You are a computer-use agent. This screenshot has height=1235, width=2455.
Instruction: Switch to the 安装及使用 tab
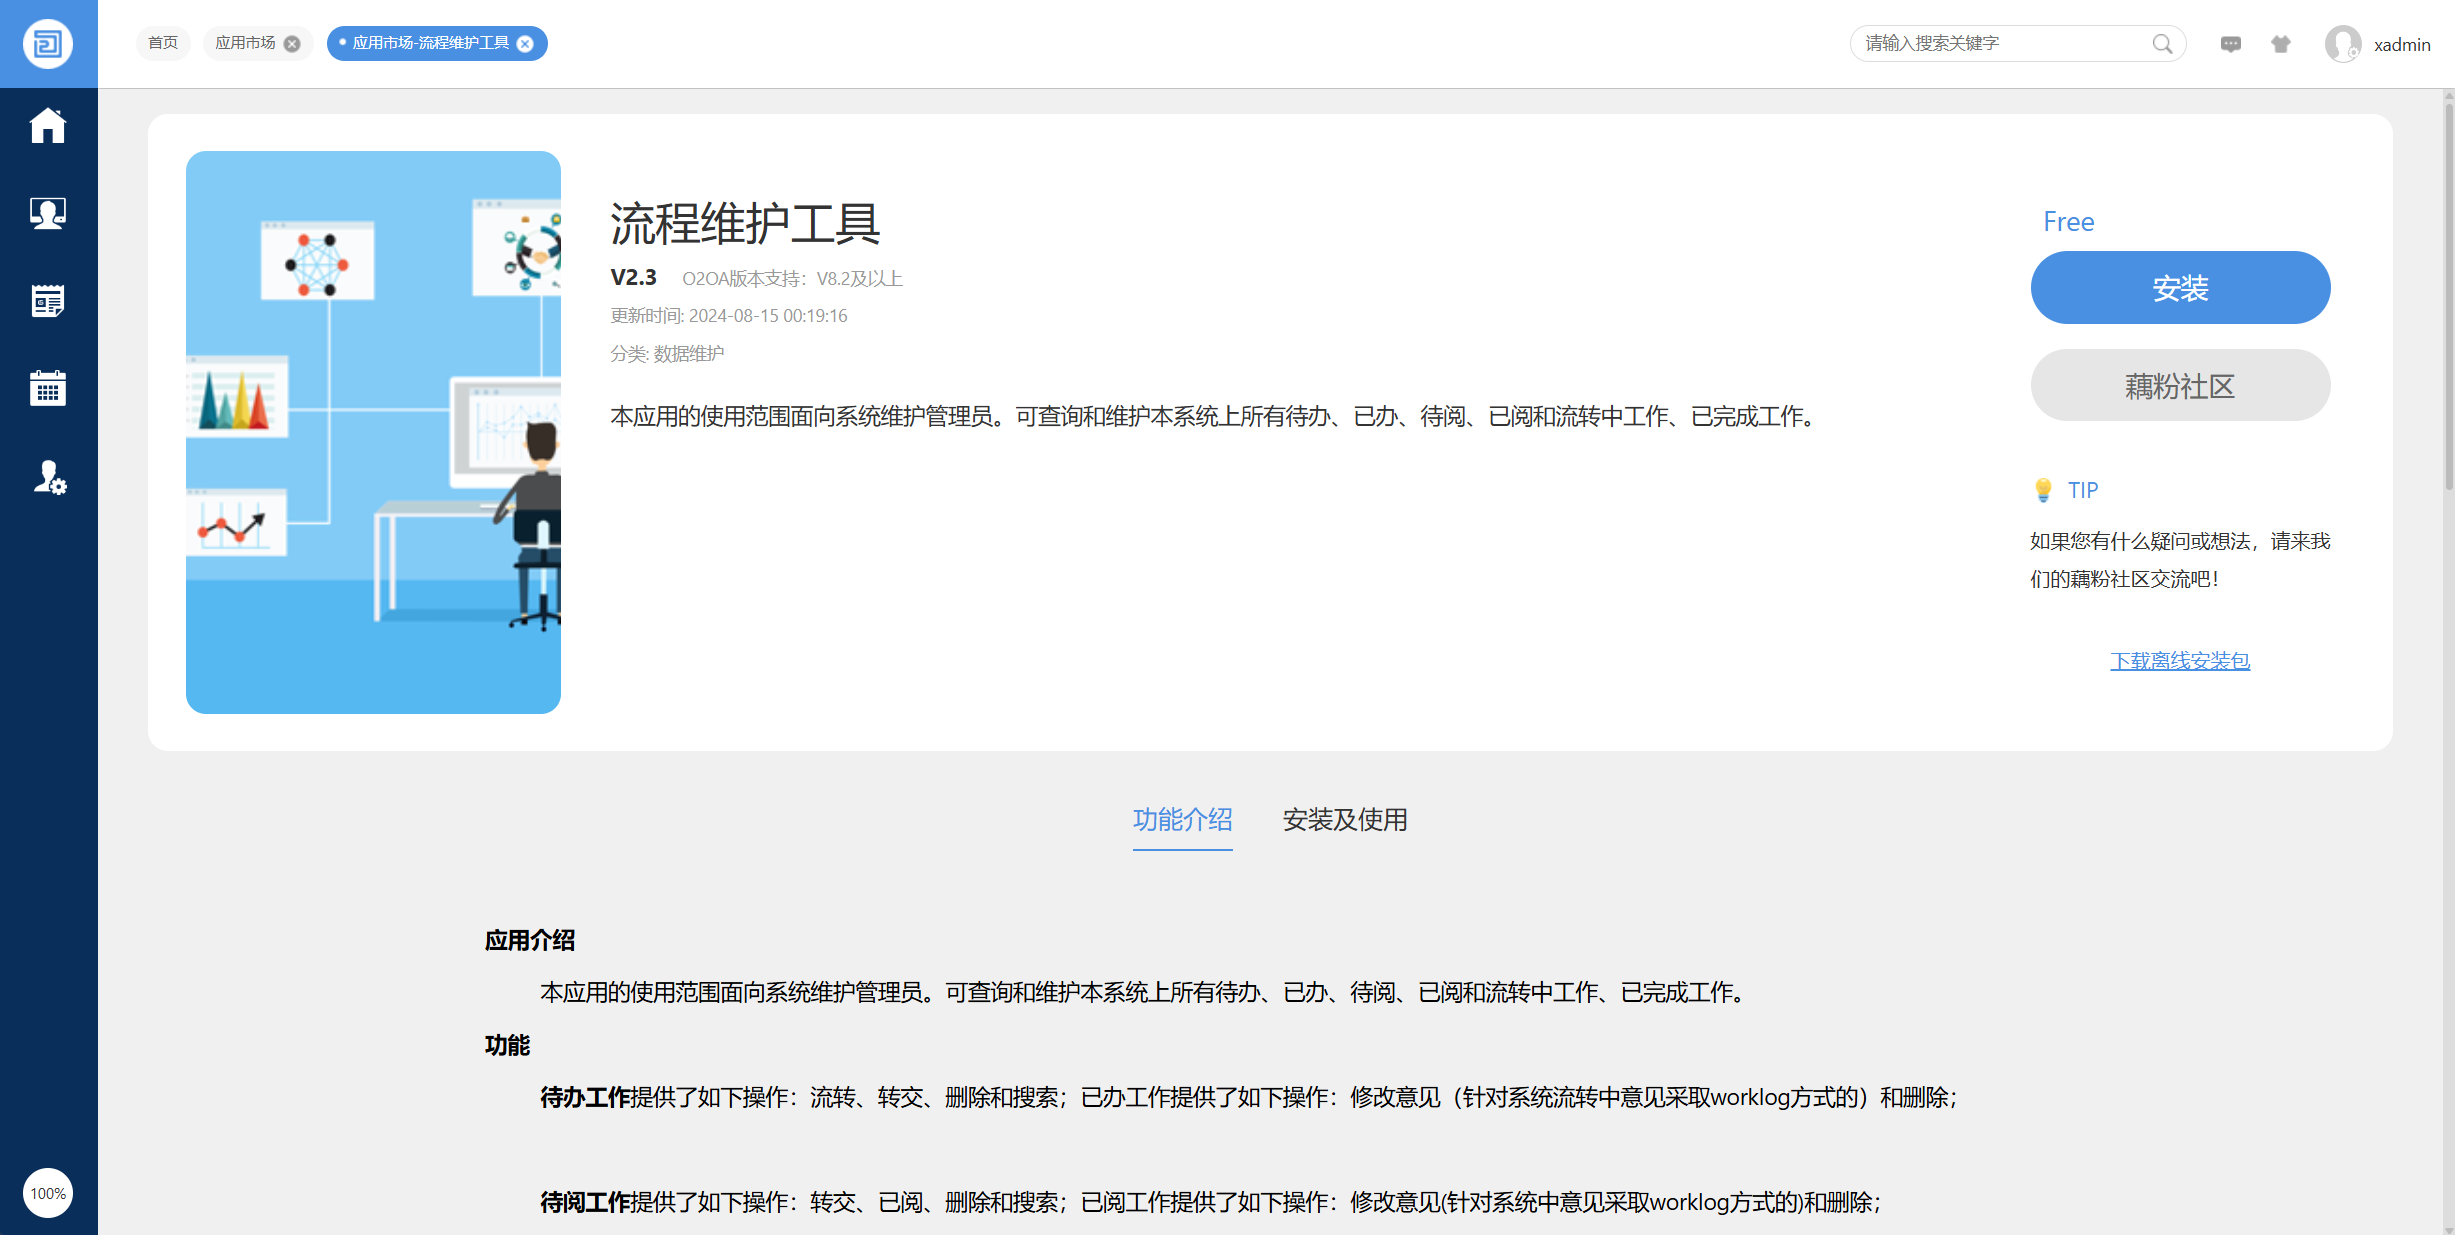pyautogui.click(x=1344, y=820)
